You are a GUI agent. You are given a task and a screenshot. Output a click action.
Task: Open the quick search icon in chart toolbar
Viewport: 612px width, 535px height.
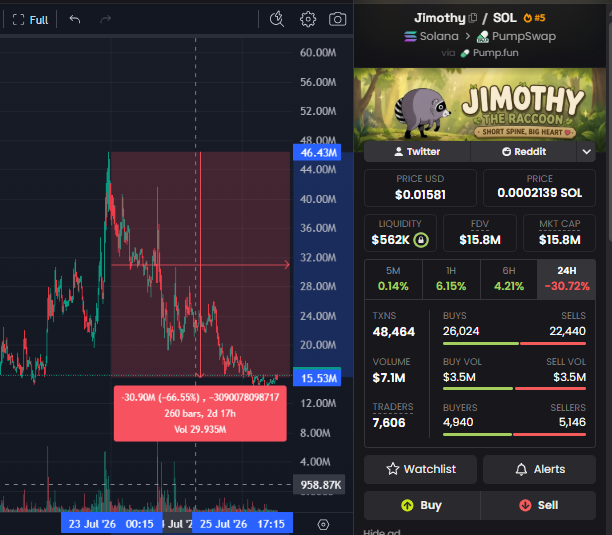277,19
